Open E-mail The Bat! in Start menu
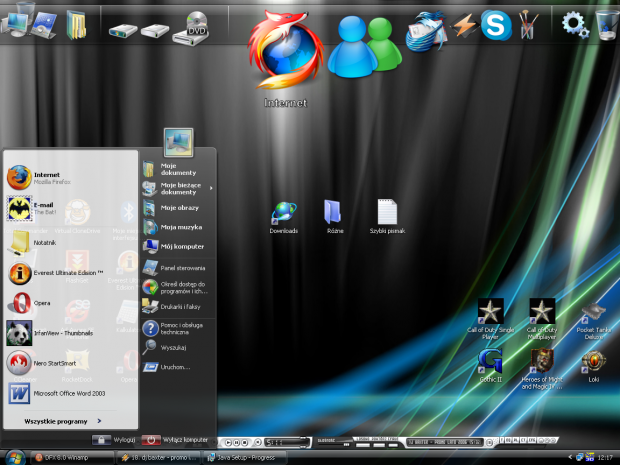620x465 pixels. (70, 208)
